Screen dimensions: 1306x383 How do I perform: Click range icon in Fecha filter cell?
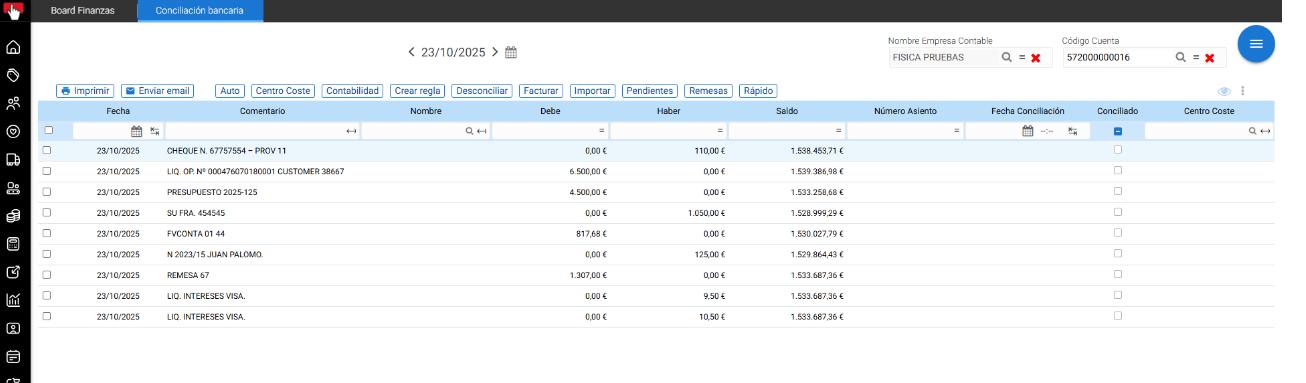155,131
